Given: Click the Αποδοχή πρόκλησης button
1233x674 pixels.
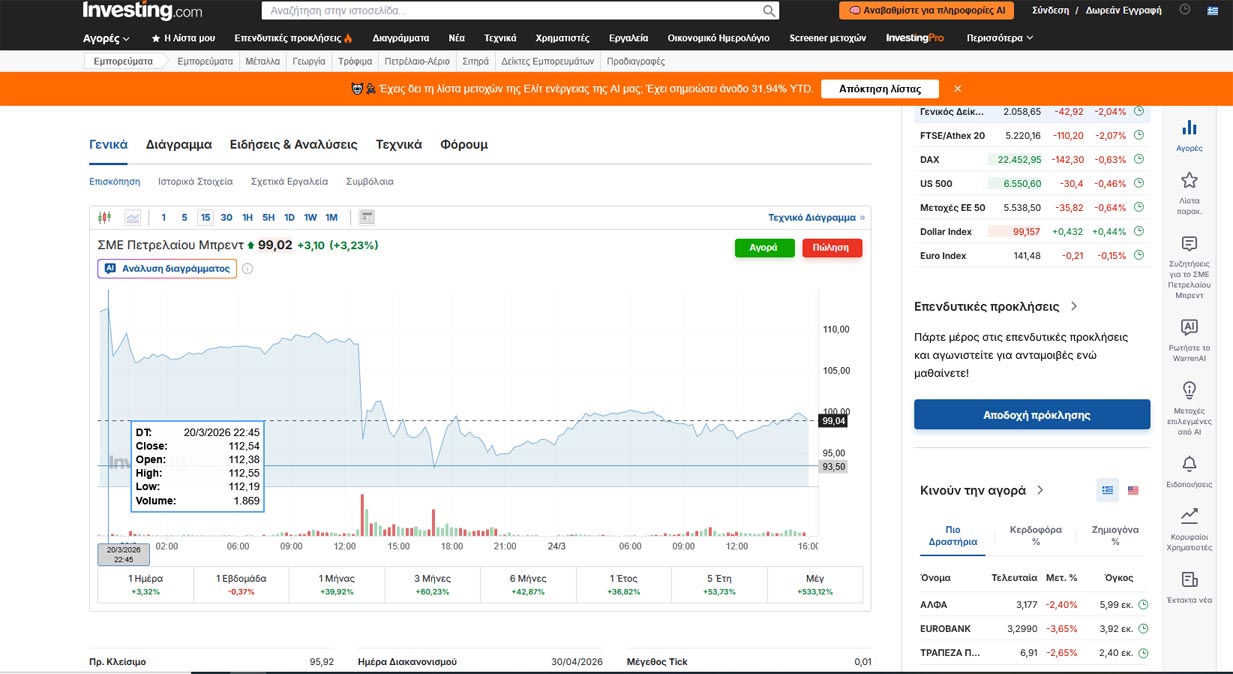Looking at the screenshot, I should click(1031, 415).
